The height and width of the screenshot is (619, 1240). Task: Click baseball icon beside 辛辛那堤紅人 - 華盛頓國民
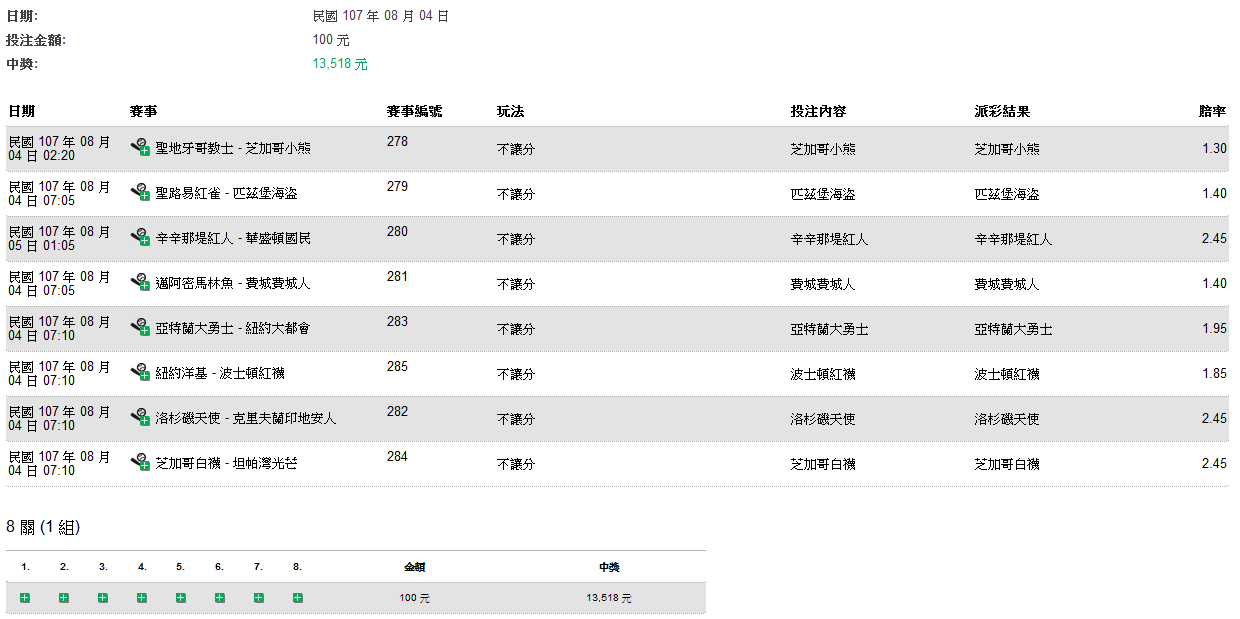(140, 237)
